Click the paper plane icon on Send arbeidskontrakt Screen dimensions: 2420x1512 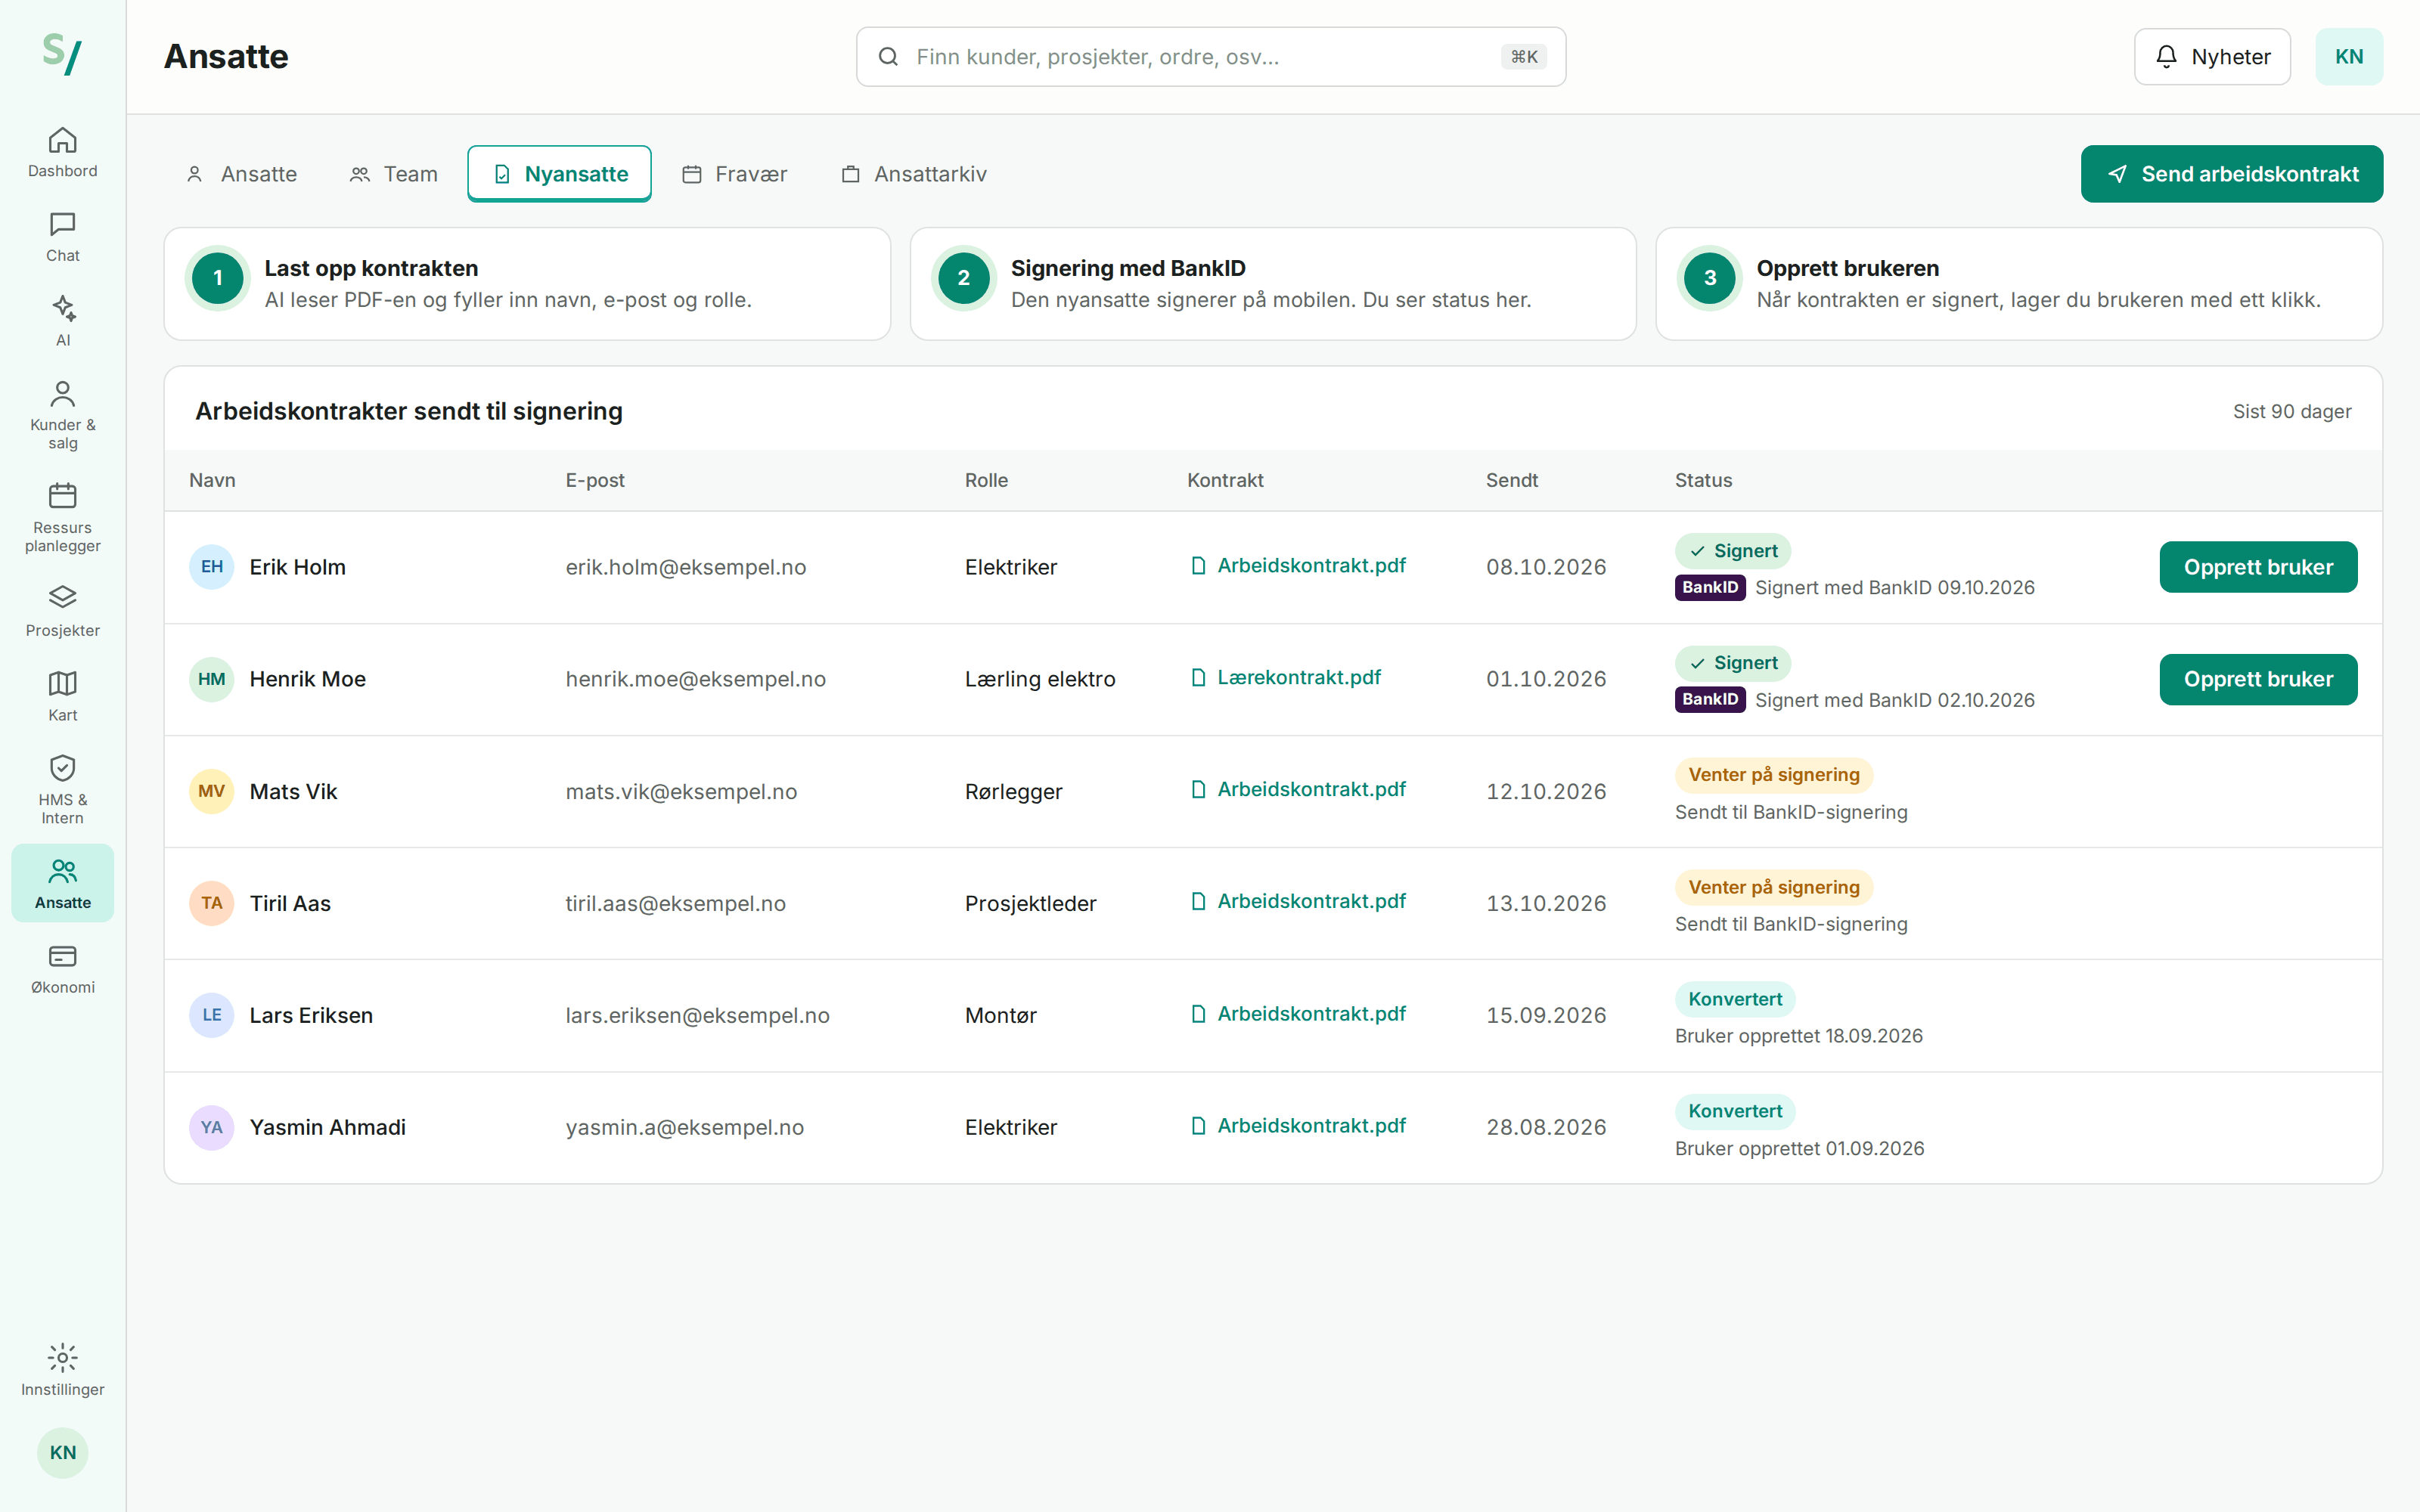(x=2117, y=174)
